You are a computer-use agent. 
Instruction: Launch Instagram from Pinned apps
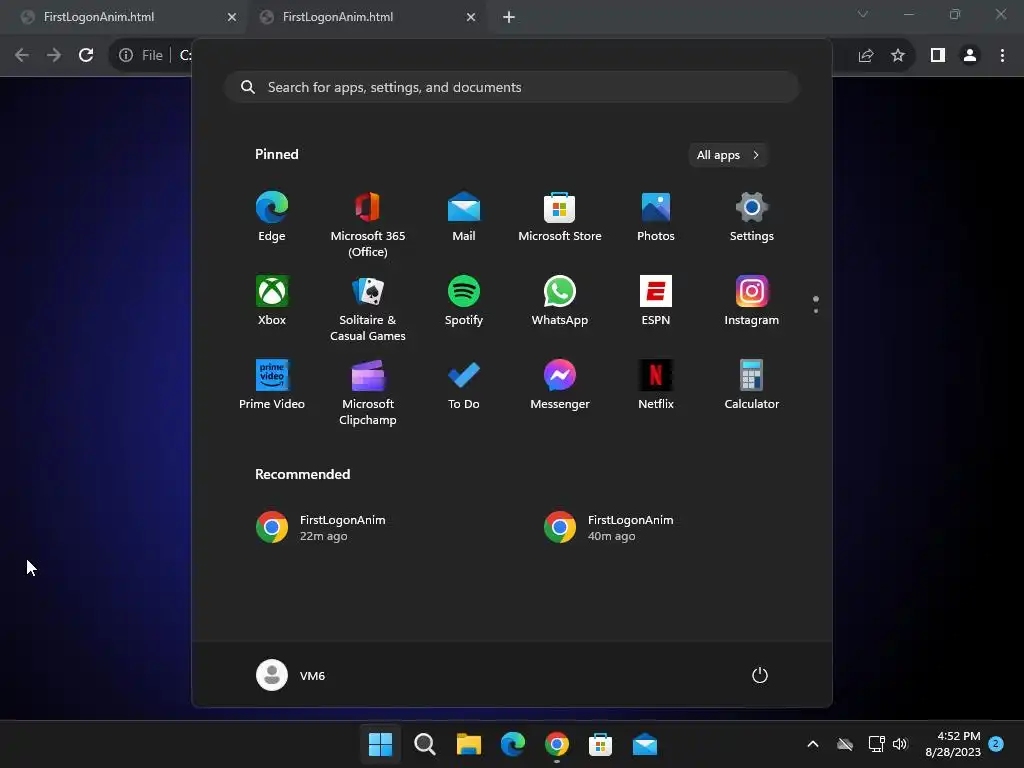point(752,300)
